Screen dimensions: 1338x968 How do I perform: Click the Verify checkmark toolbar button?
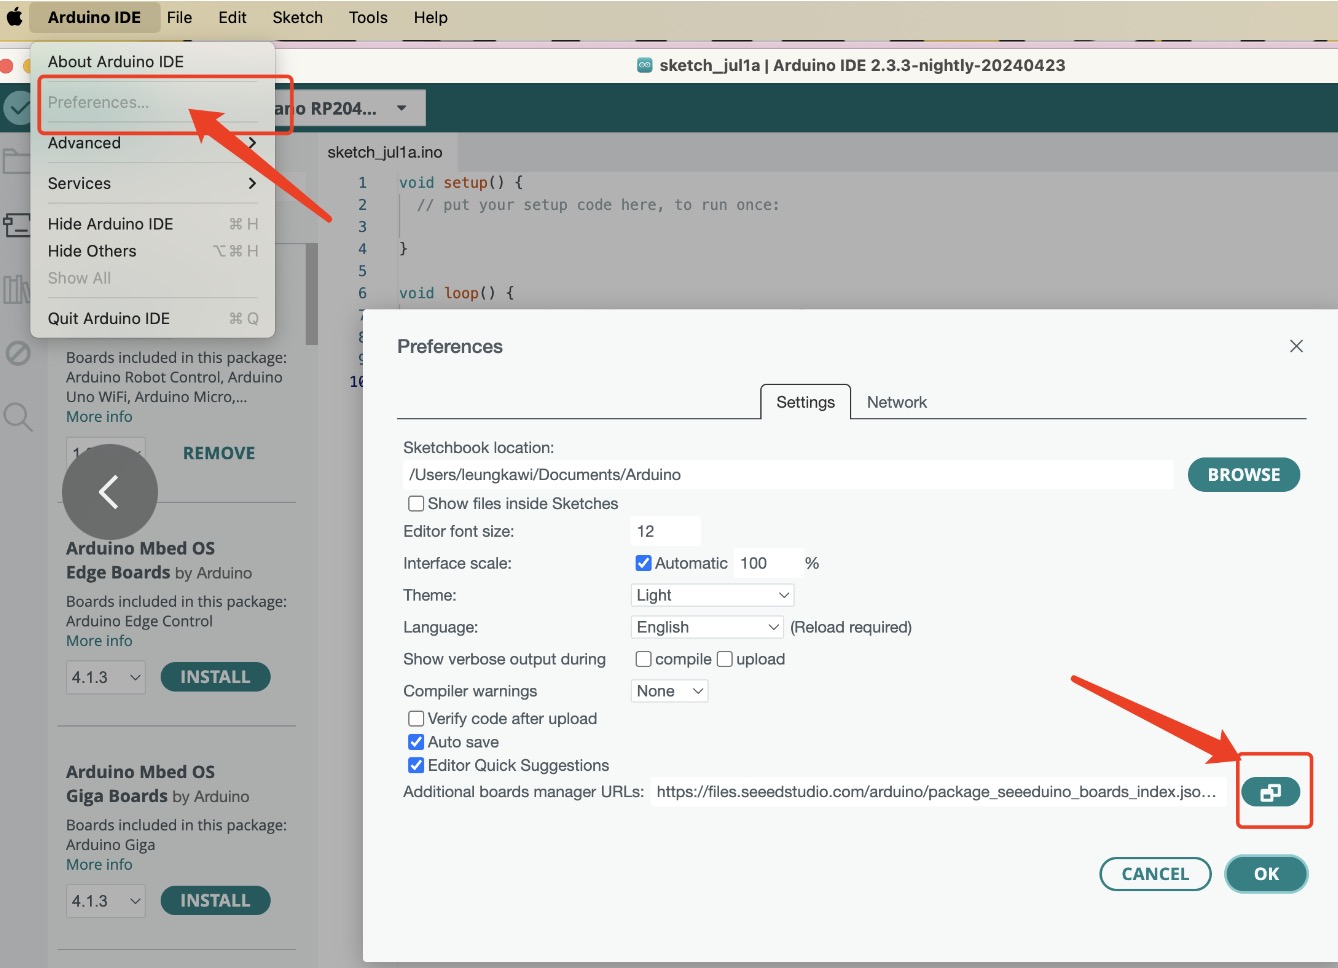17,108
